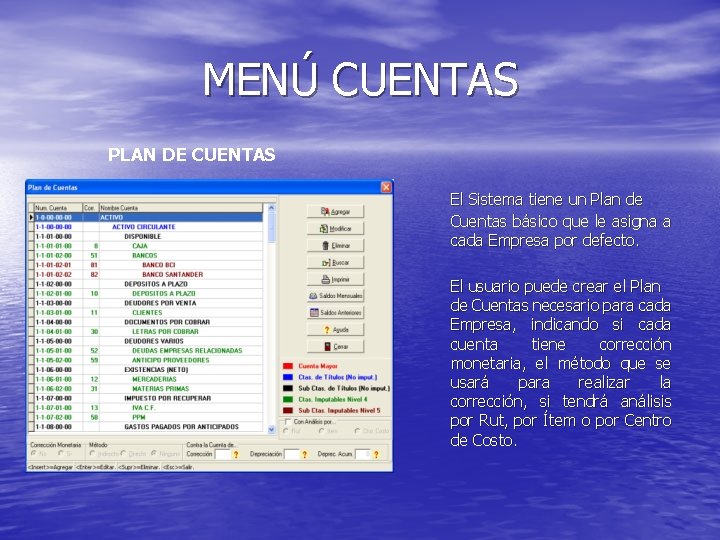Select the ACTIVO row 1-0-00-00-00
This screenshot has width=720, height=540.
point(146,218)
